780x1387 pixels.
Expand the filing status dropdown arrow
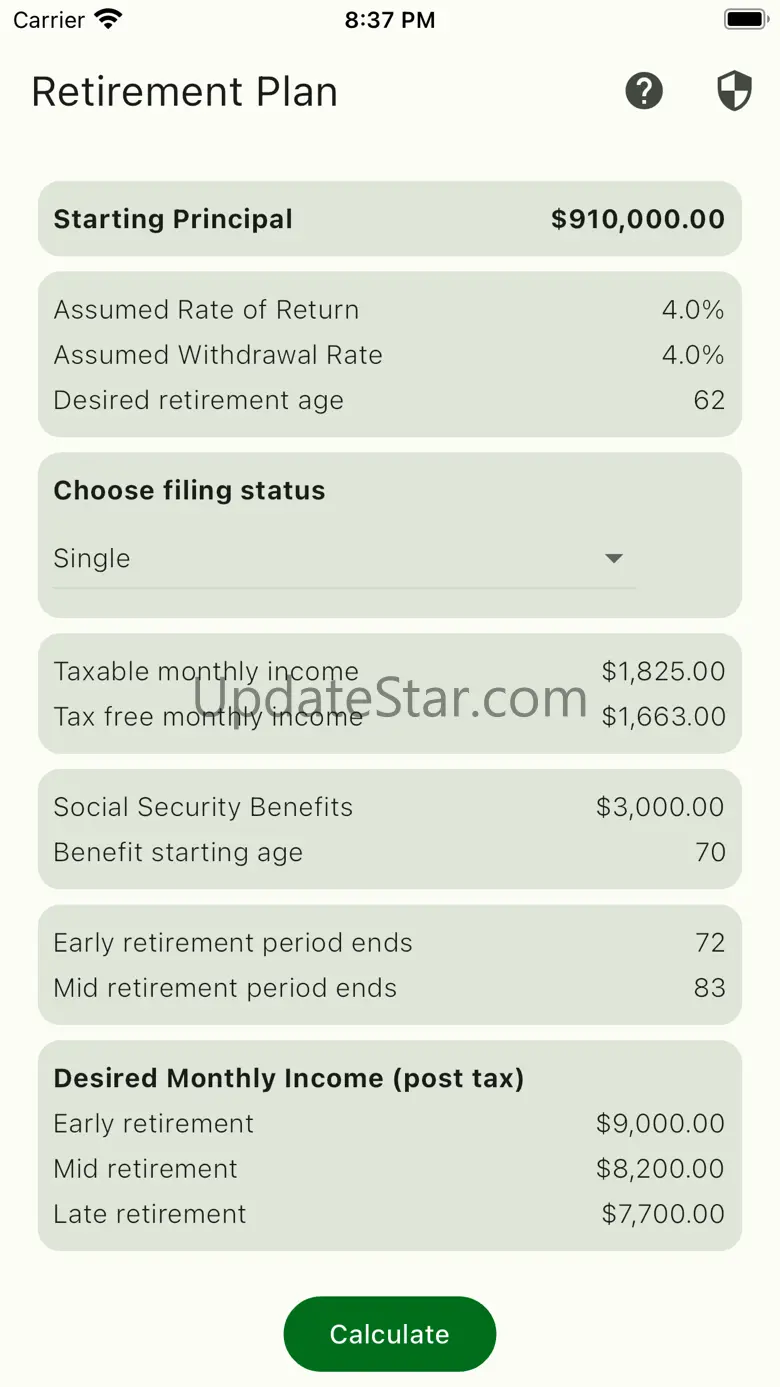614,558
